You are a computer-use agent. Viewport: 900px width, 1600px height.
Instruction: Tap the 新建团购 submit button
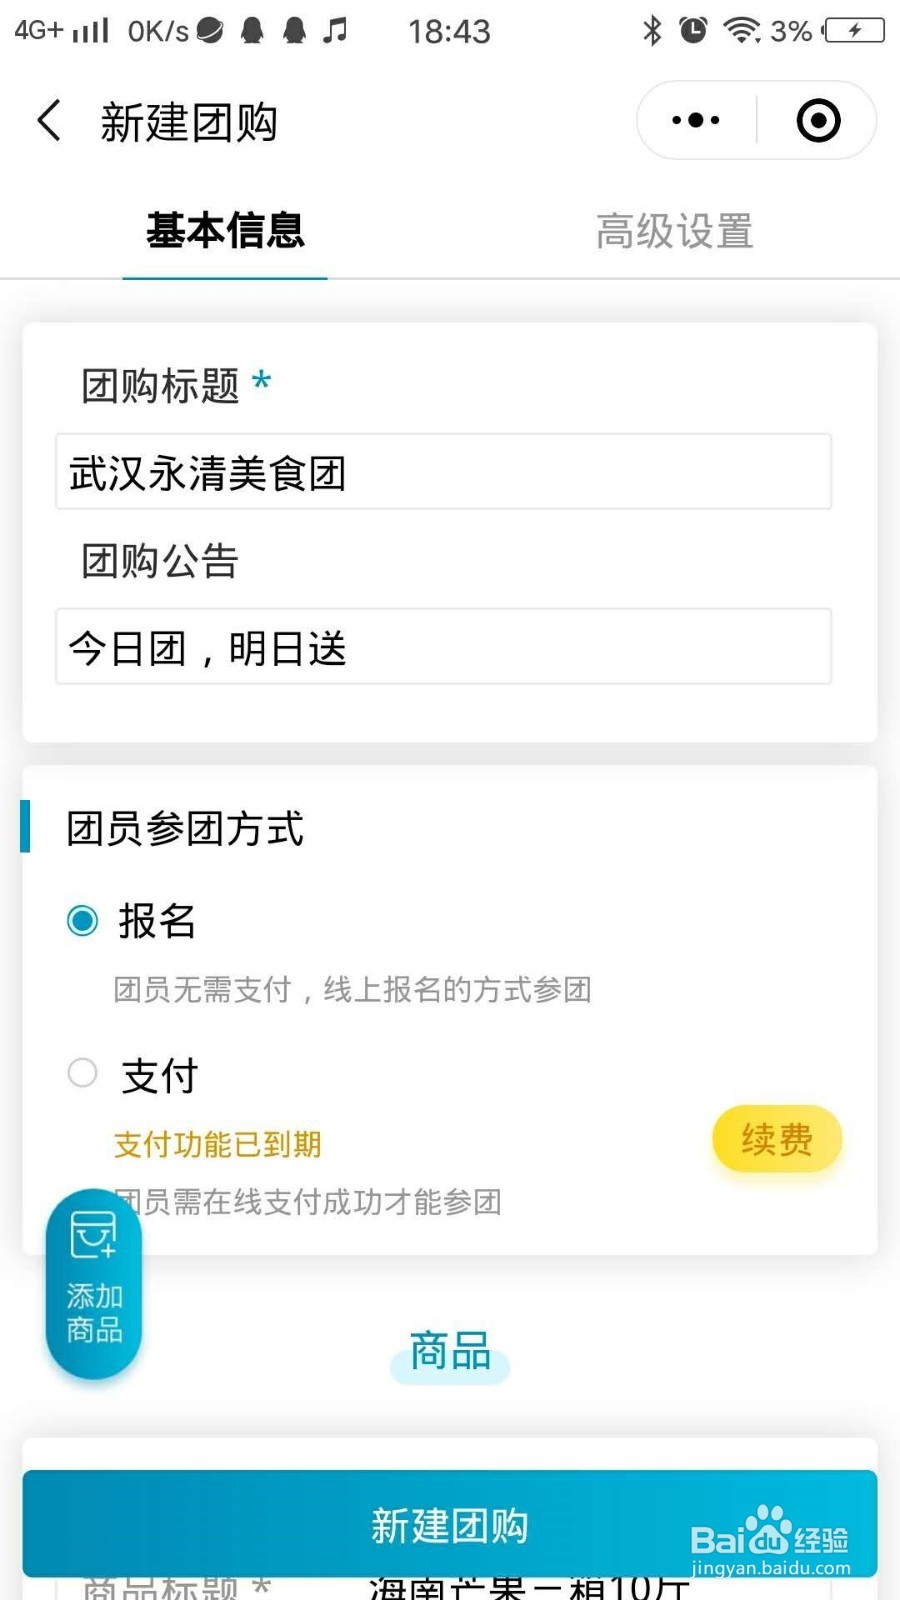[450, 1524]
